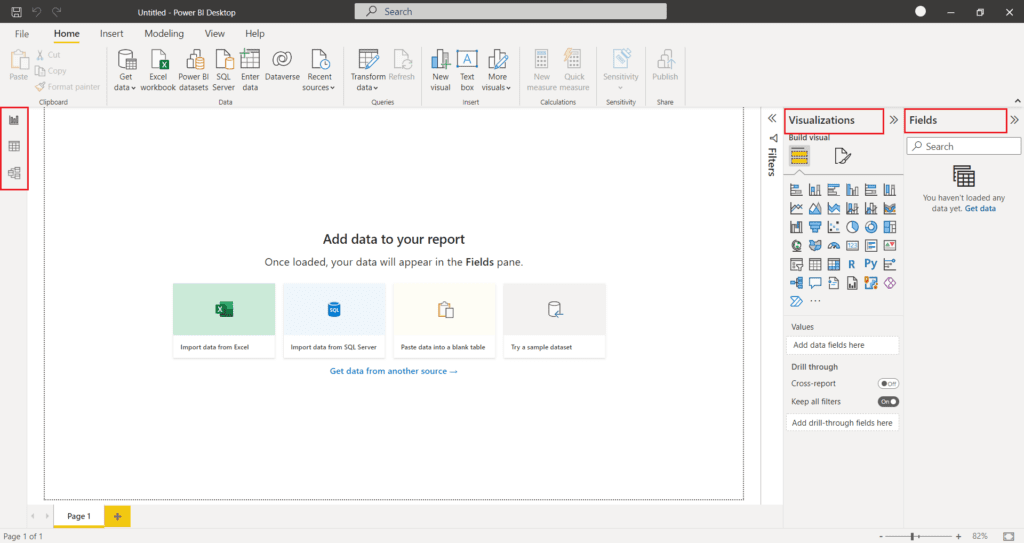Select Decomposition tree visual

796,283
